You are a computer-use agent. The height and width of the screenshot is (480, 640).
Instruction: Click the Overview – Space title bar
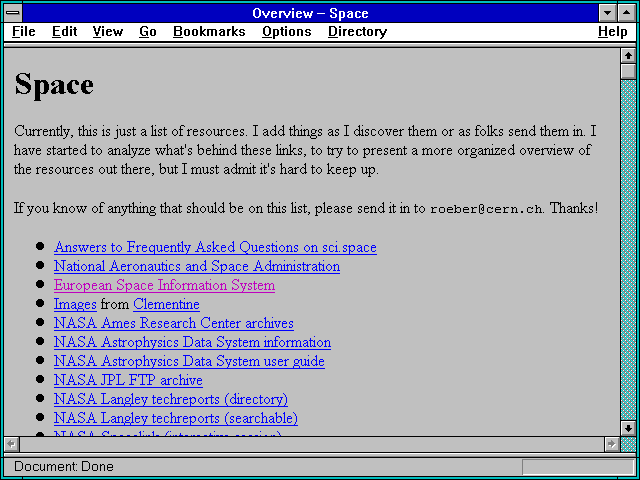pyautogui.click(x=310, y=13)
